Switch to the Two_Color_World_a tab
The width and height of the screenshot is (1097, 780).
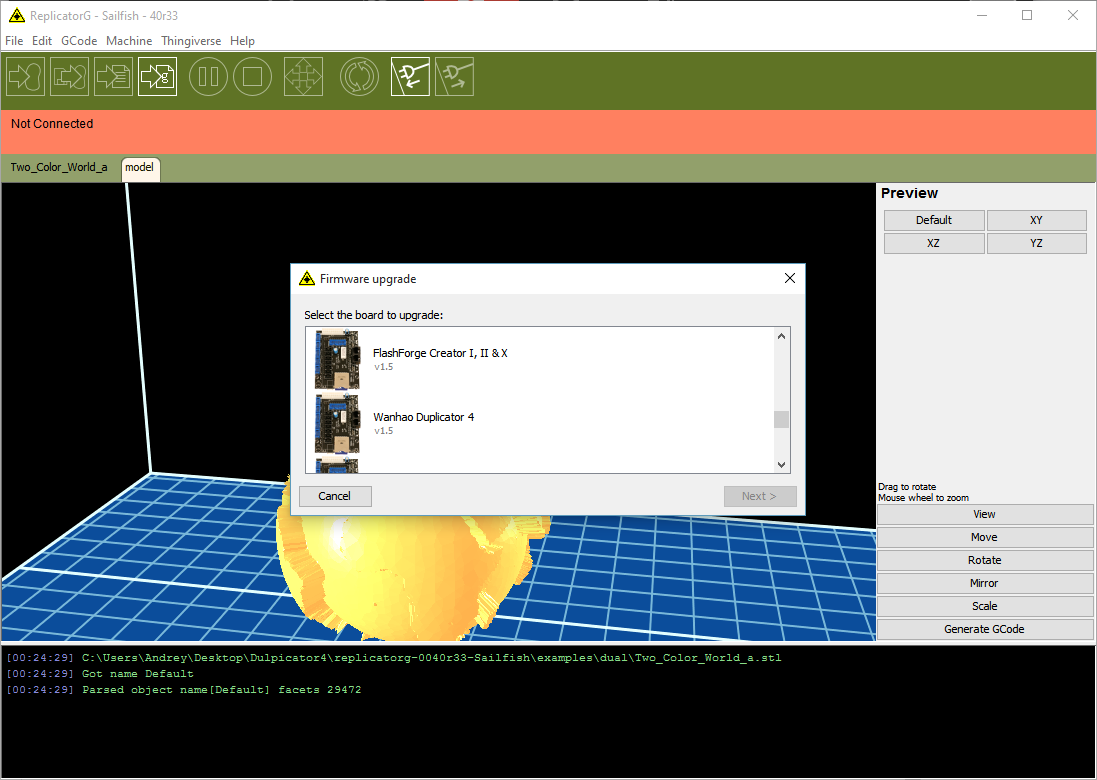coord(59,167)
